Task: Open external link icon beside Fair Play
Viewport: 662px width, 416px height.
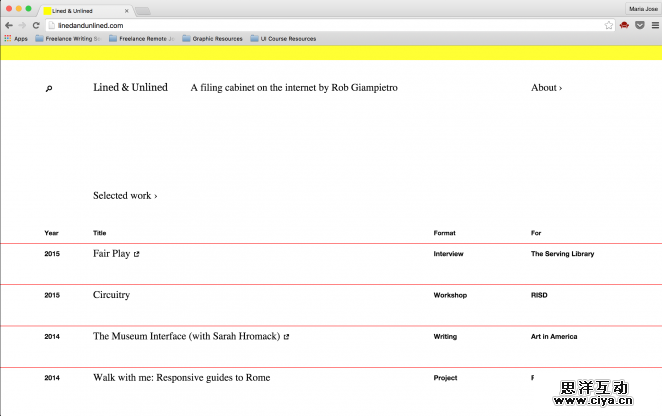Action: tap(137, 255)
